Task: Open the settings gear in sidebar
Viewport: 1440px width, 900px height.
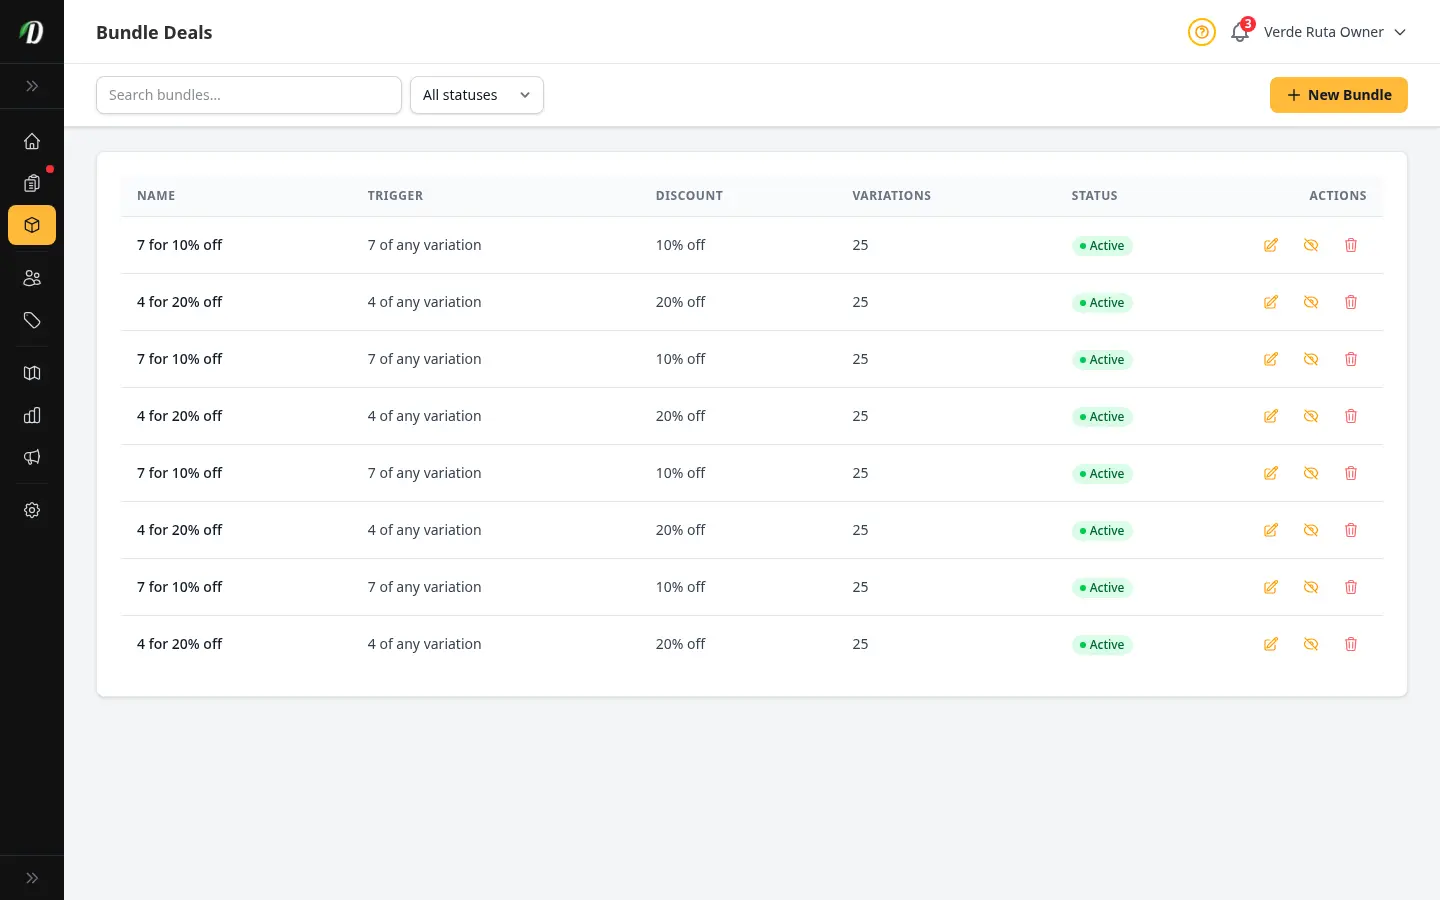Action: point(32,510)
